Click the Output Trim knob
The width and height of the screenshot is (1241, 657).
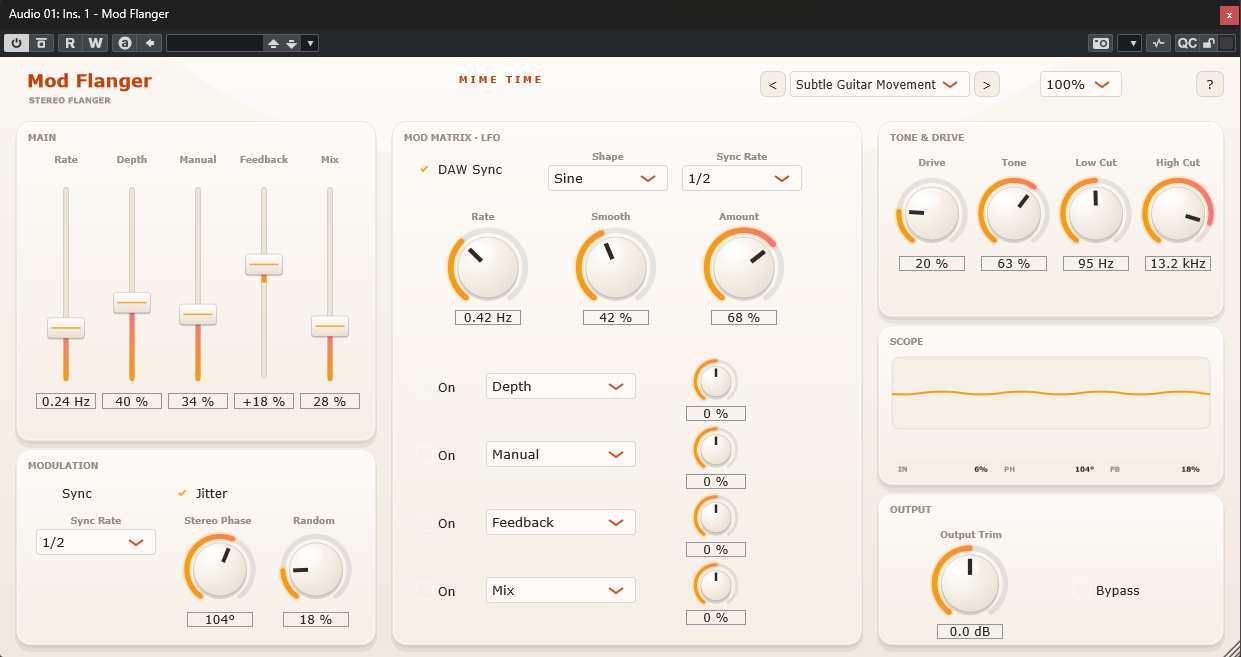[970, 584]
